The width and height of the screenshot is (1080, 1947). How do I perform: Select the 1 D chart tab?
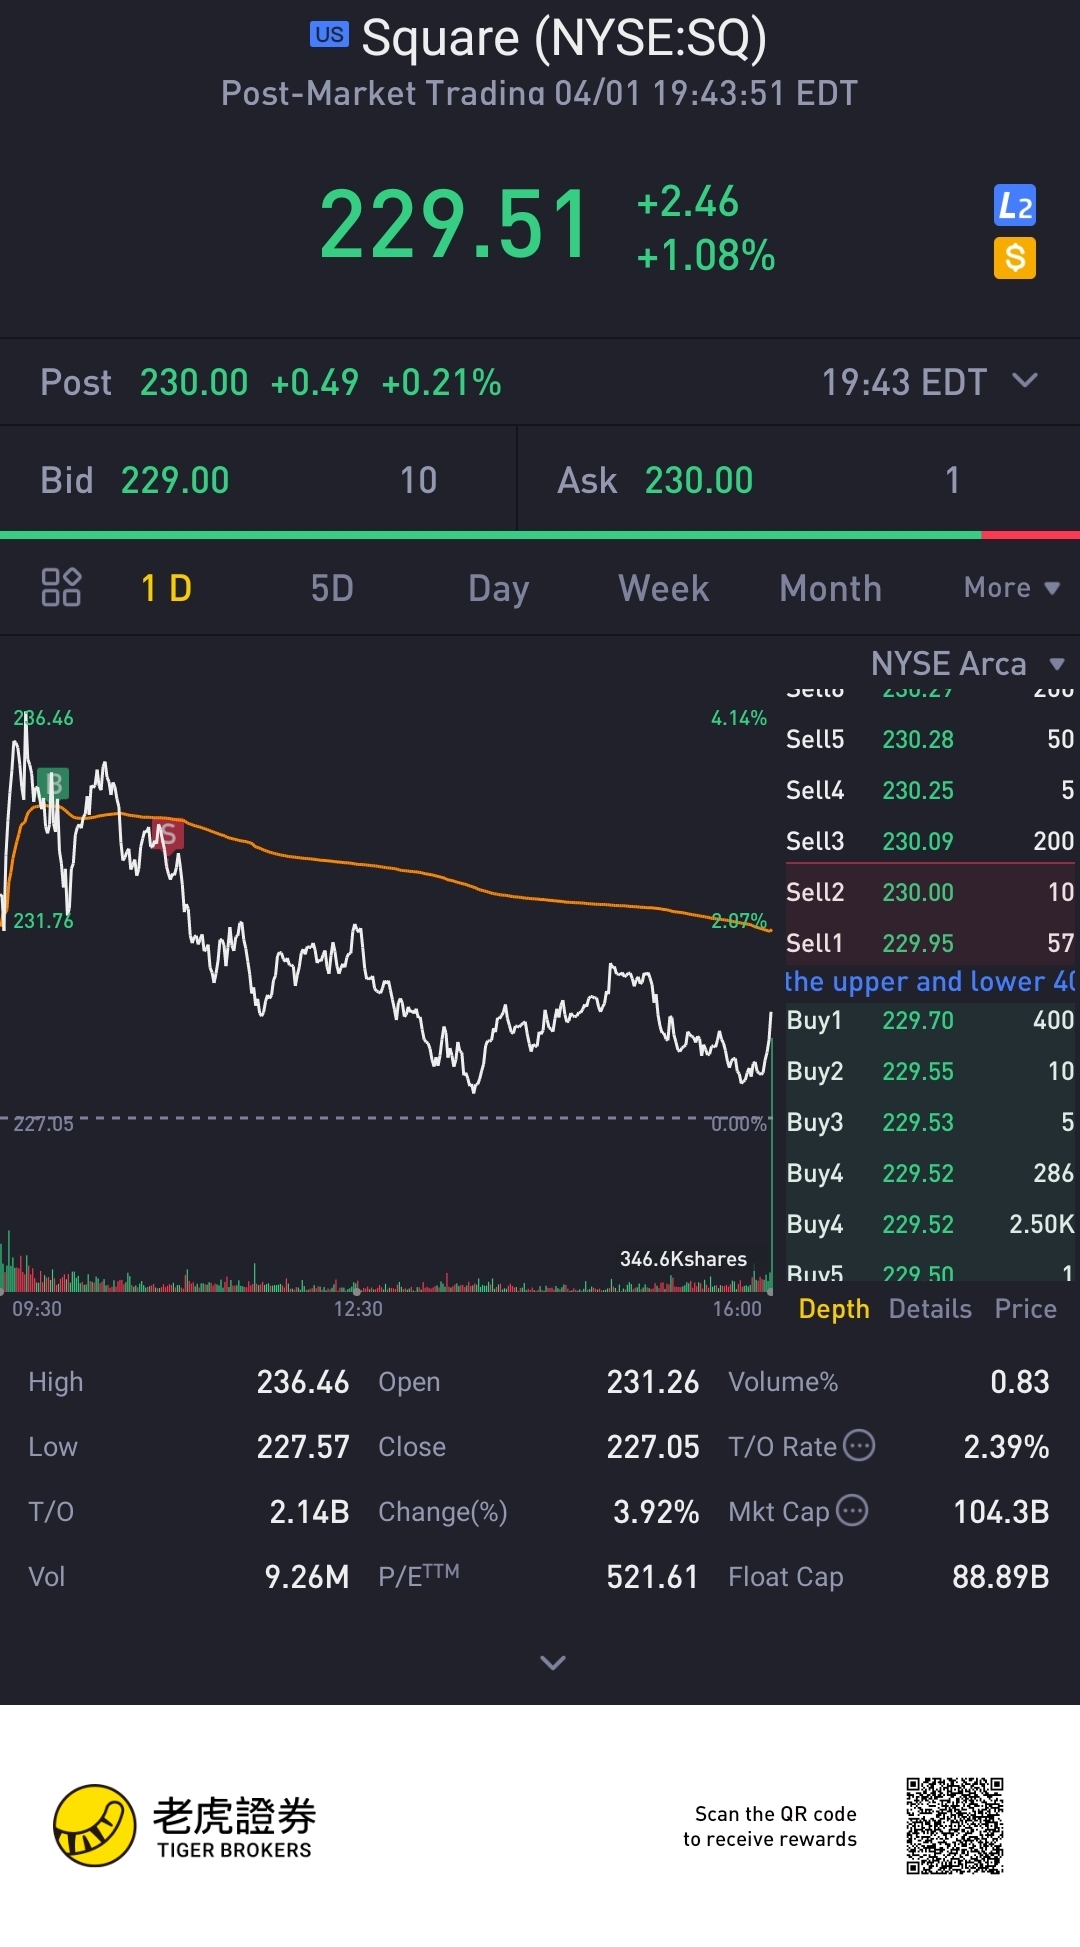tap(166, 588)
